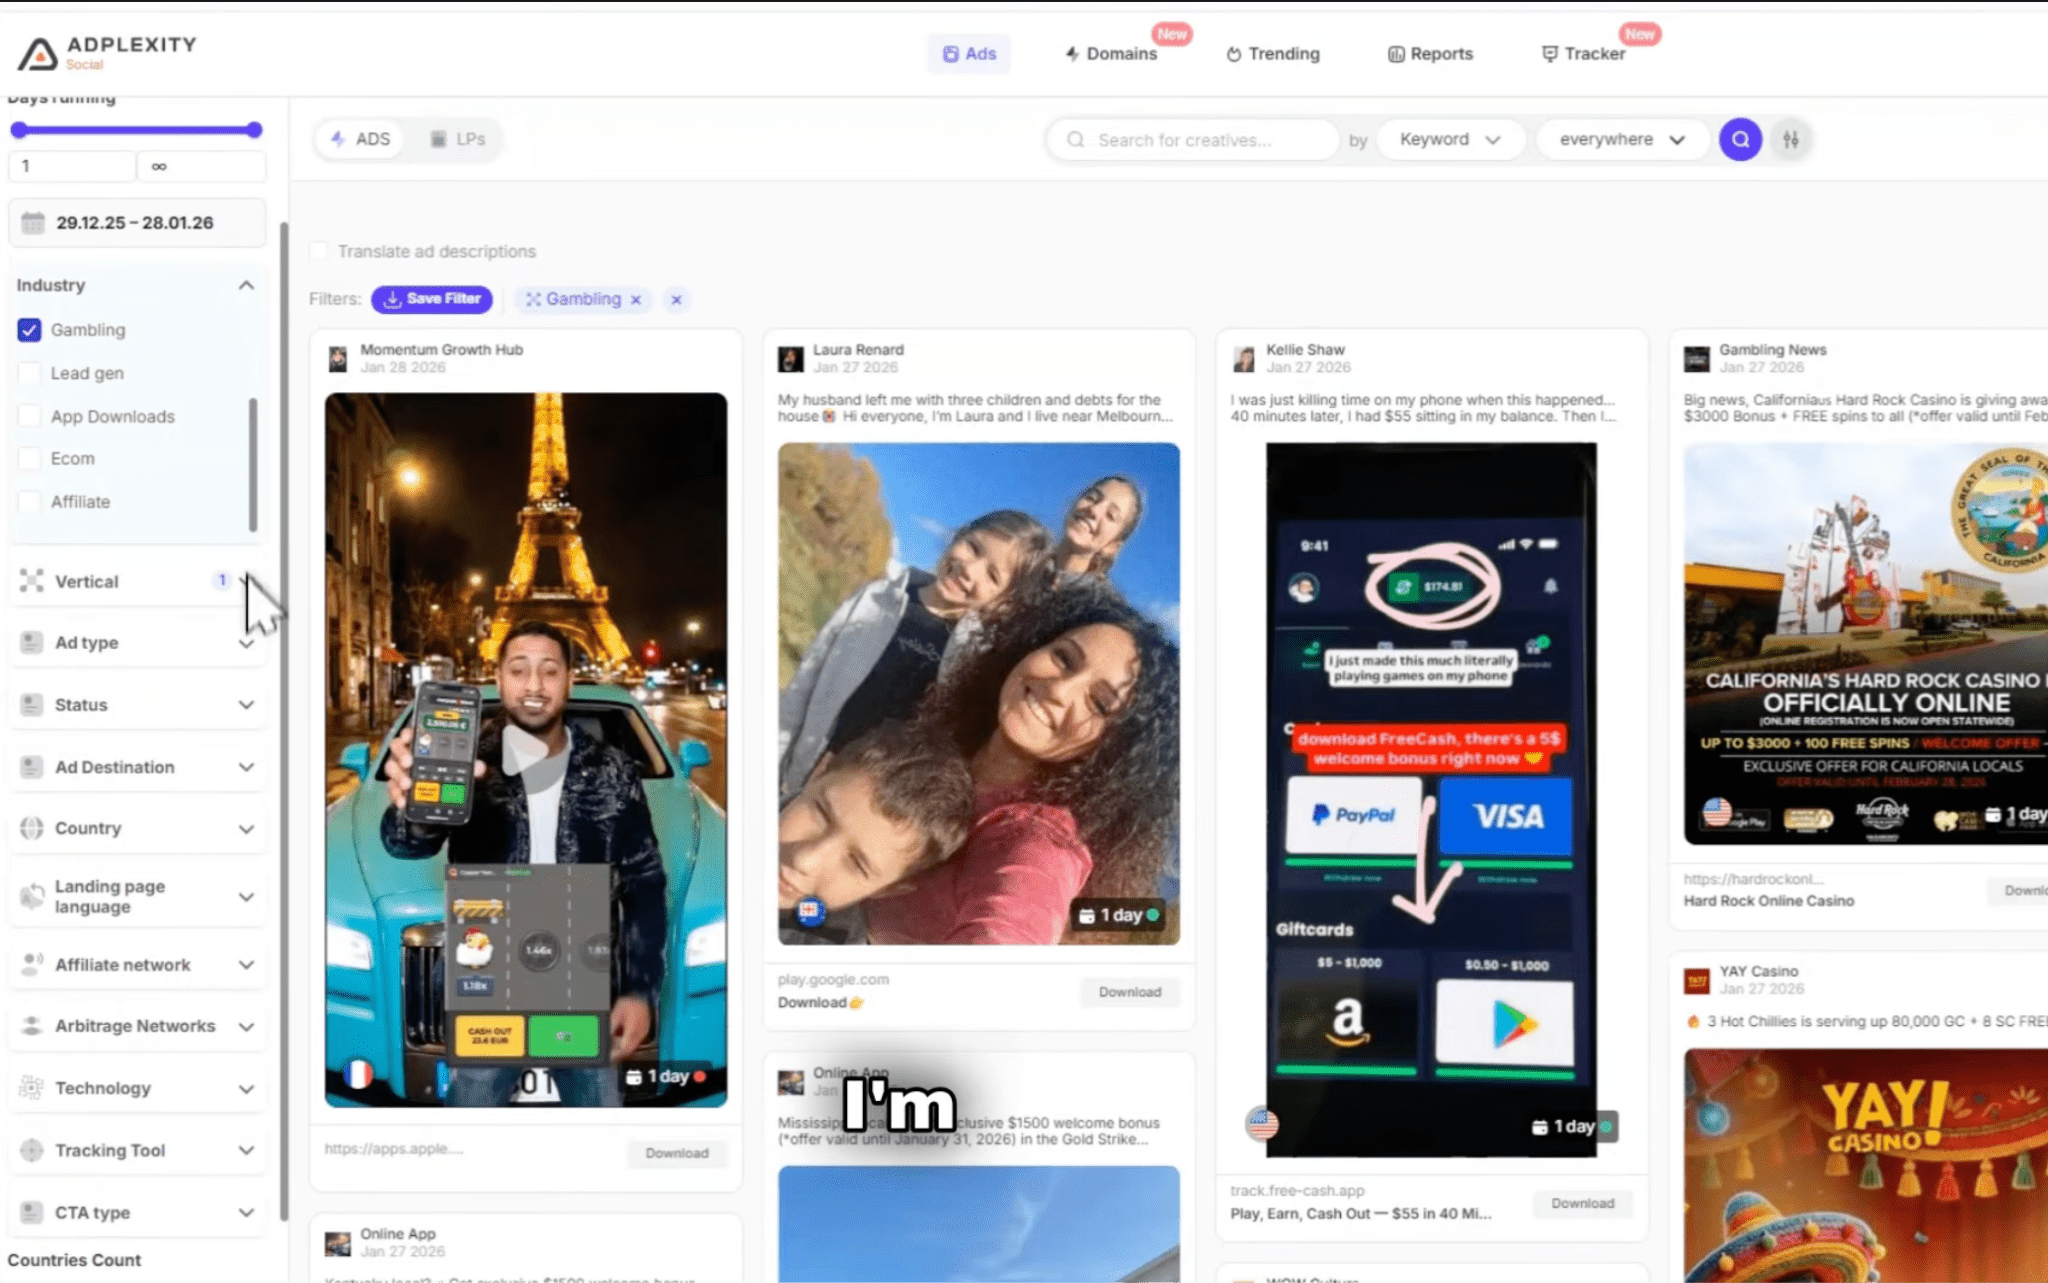This screenshot has height=1283, width=2048.
Task: Uncheck the Gambling industry checkbox
Action: [x=29, y=330]
